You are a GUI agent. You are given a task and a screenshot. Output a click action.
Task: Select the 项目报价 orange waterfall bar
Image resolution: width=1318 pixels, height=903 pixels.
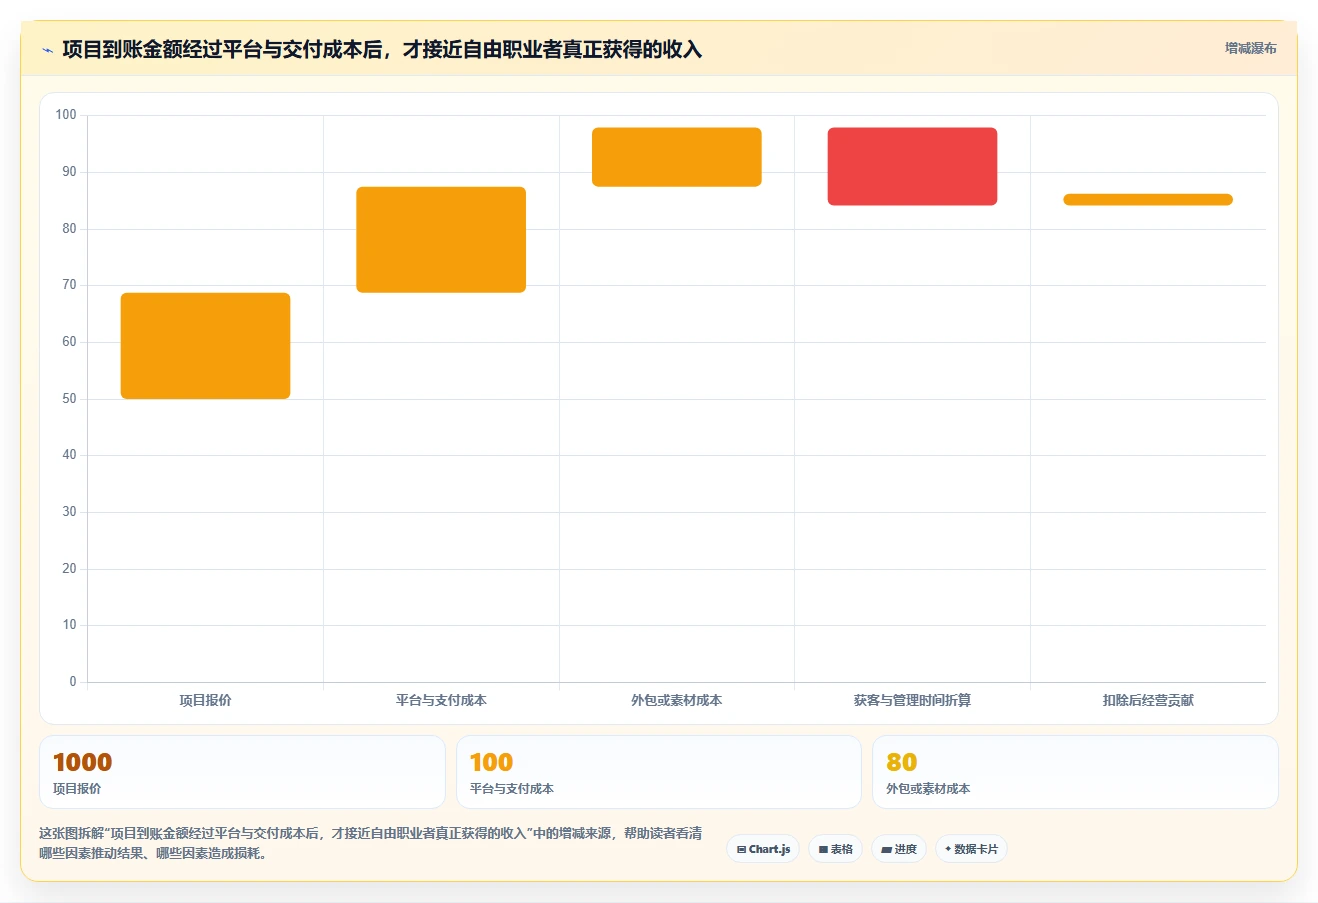point(205,346)
